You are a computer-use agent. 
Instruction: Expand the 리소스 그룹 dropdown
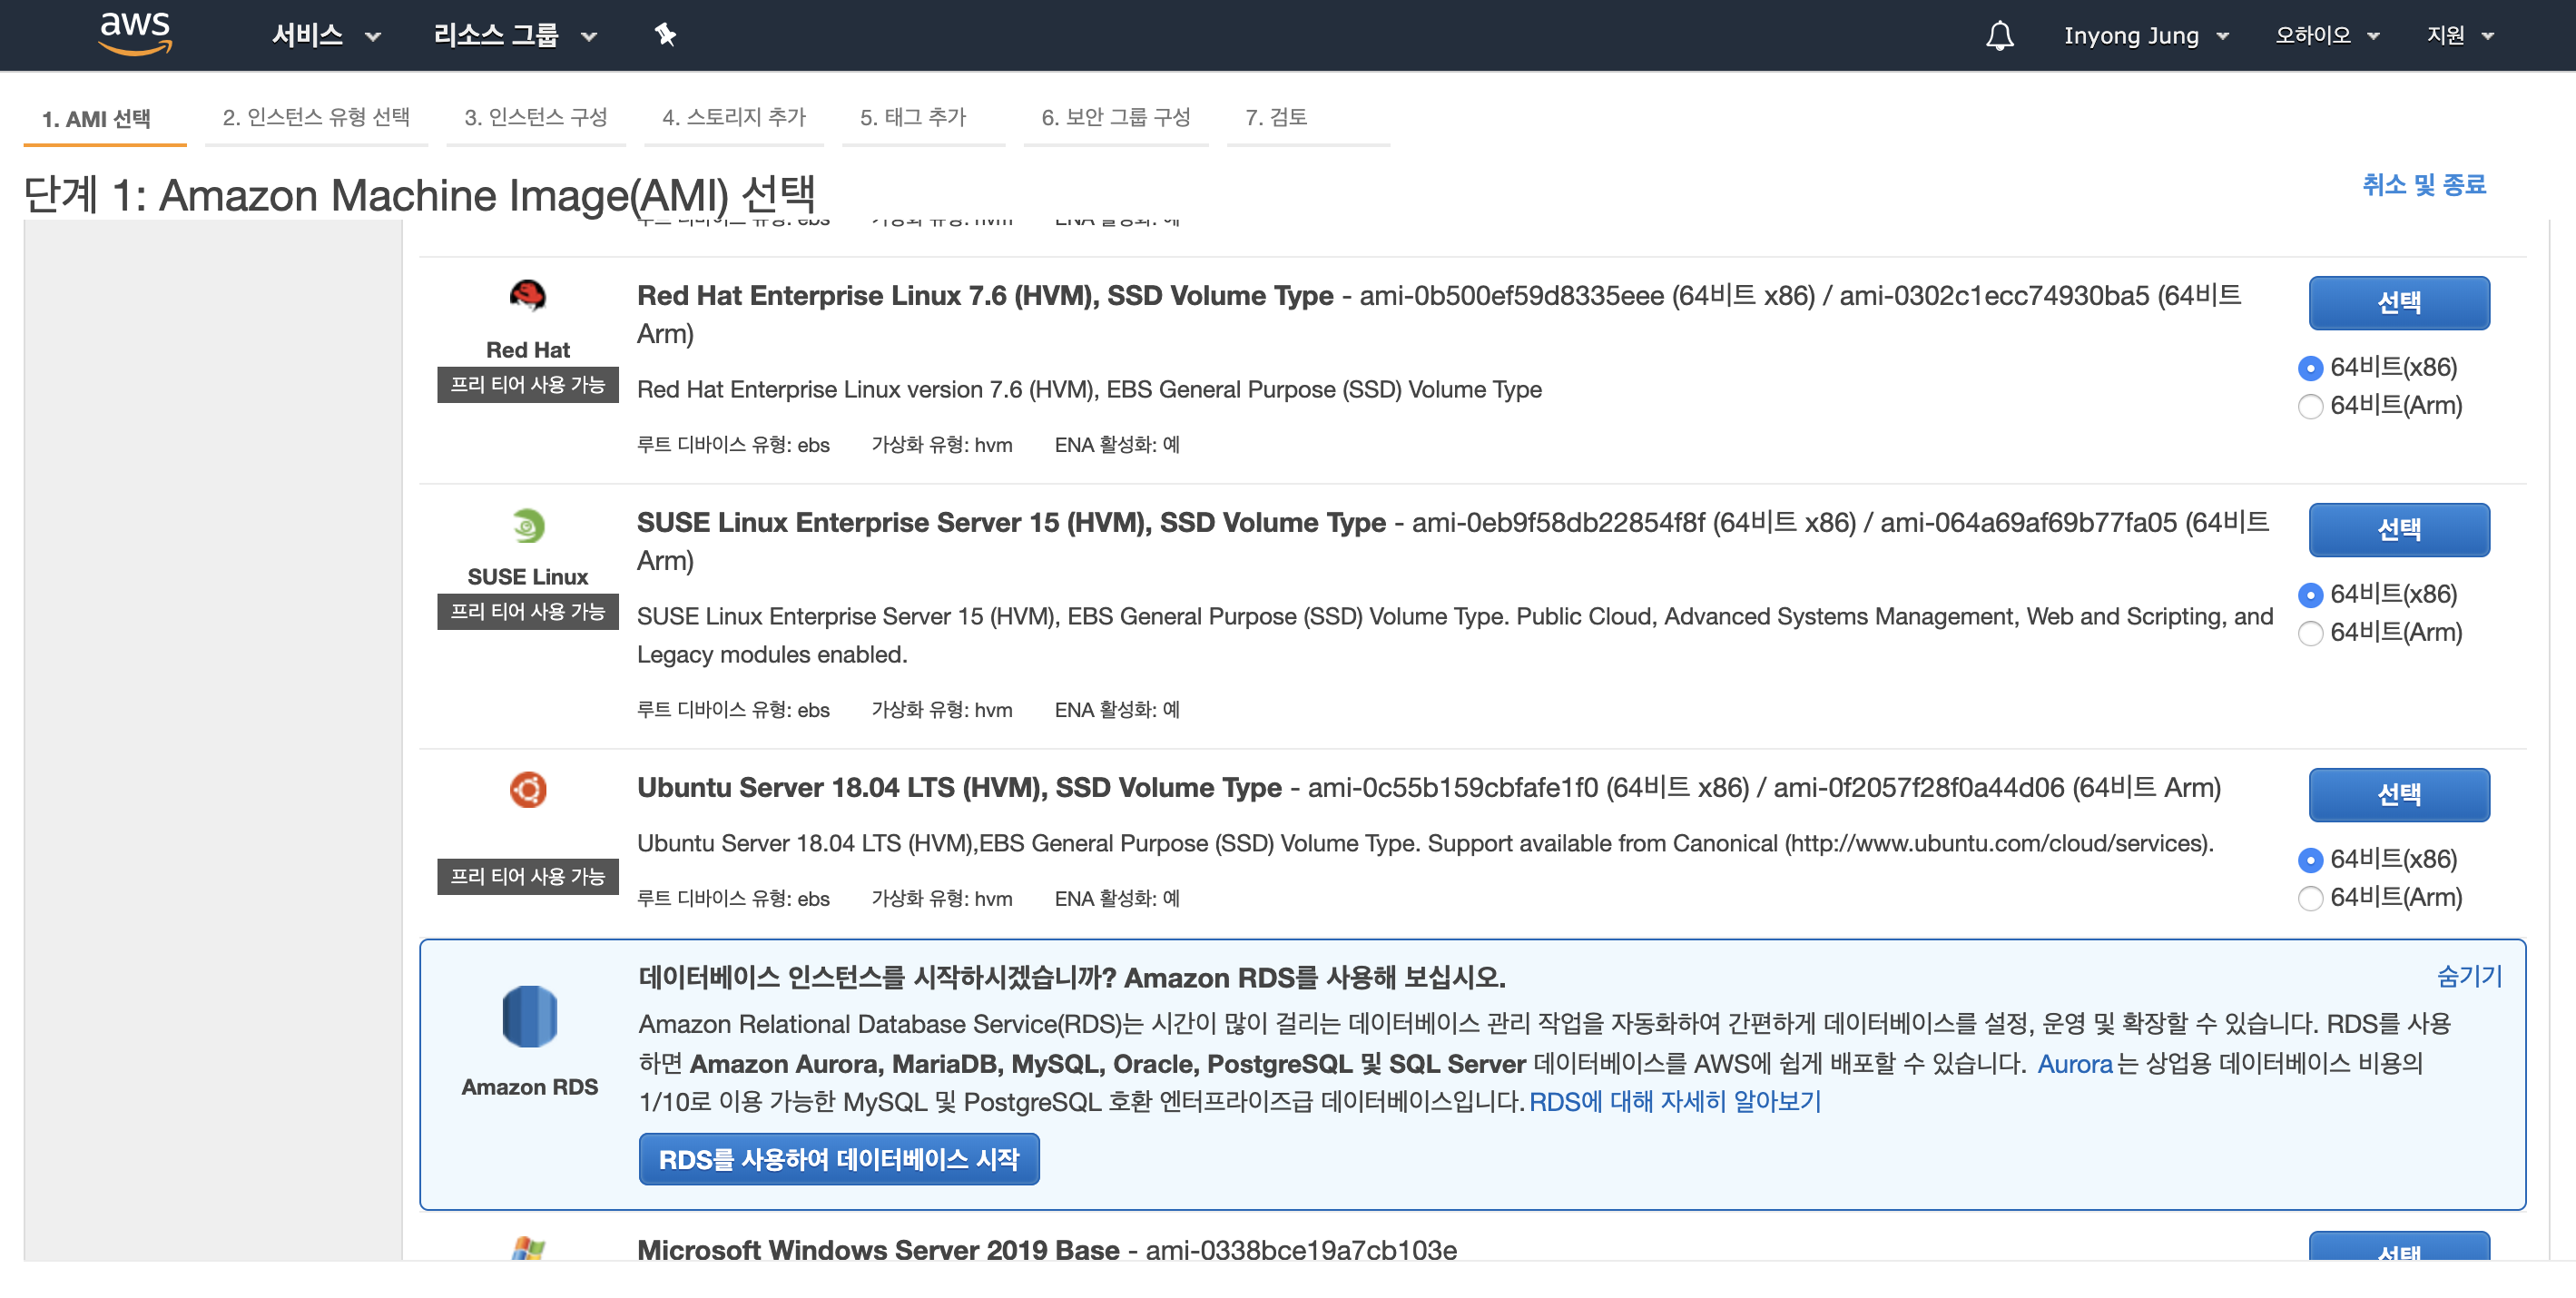click(x=514, y=36)
